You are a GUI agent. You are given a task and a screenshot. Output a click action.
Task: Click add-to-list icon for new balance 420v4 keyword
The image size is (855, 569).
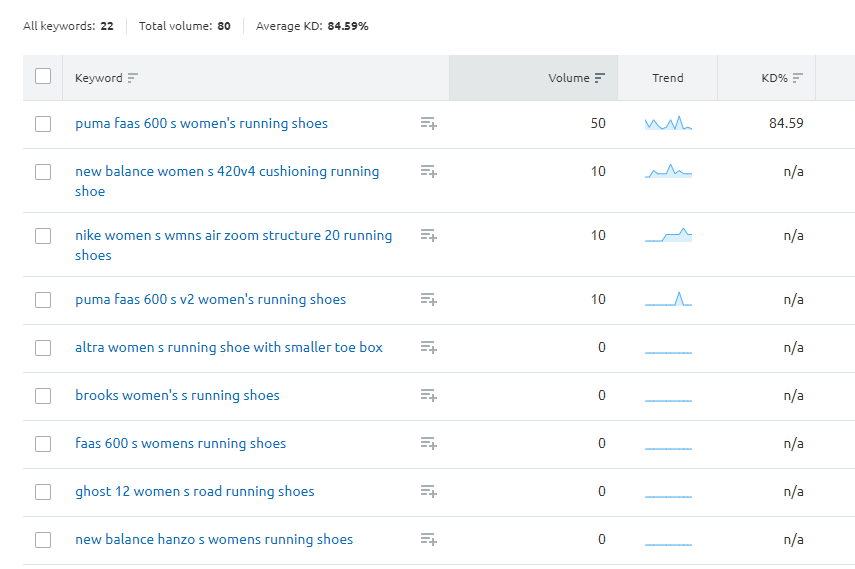(x=428, y=172)
